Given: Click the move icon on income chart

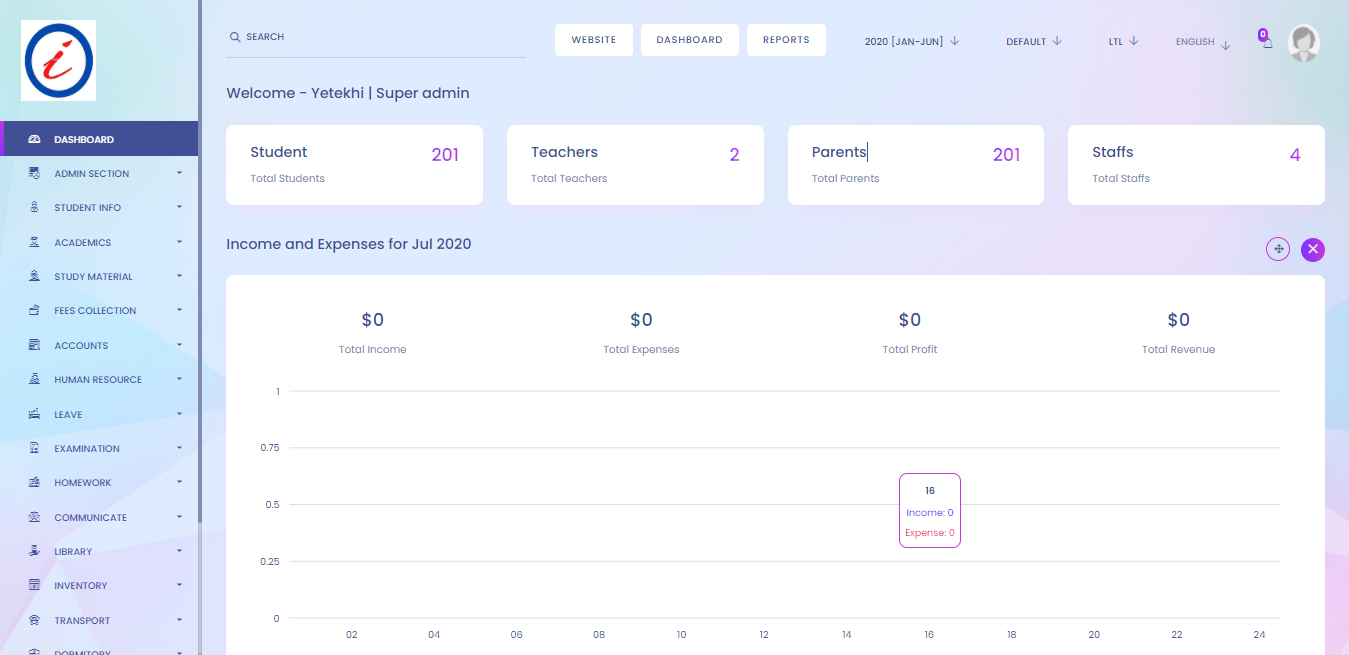Looking at the screenshot, I should tap(1278, 249).
